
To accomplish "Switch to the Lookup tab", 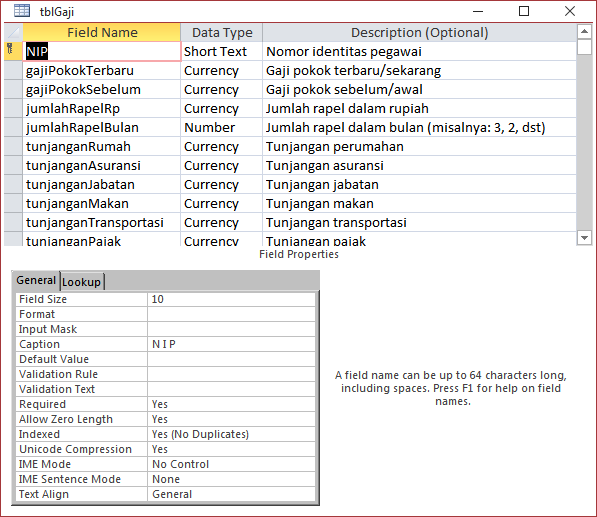I will pos(81,282).
